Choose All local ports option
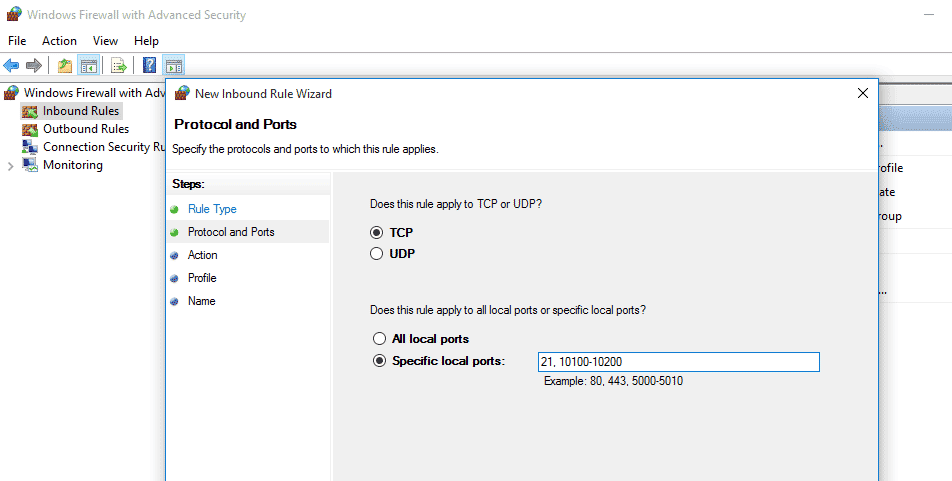Screen dimensions: 952x481 point(379,339)
